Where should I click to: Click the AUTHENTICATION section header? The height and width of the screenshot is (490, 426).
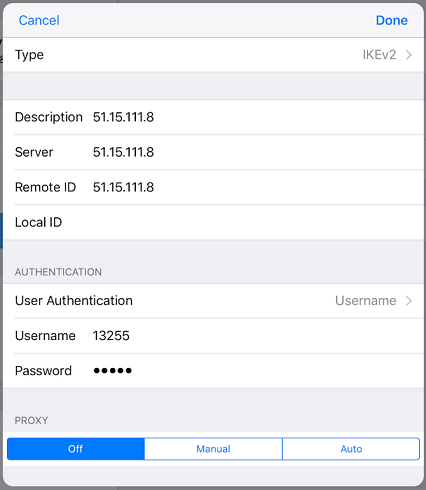58,272
